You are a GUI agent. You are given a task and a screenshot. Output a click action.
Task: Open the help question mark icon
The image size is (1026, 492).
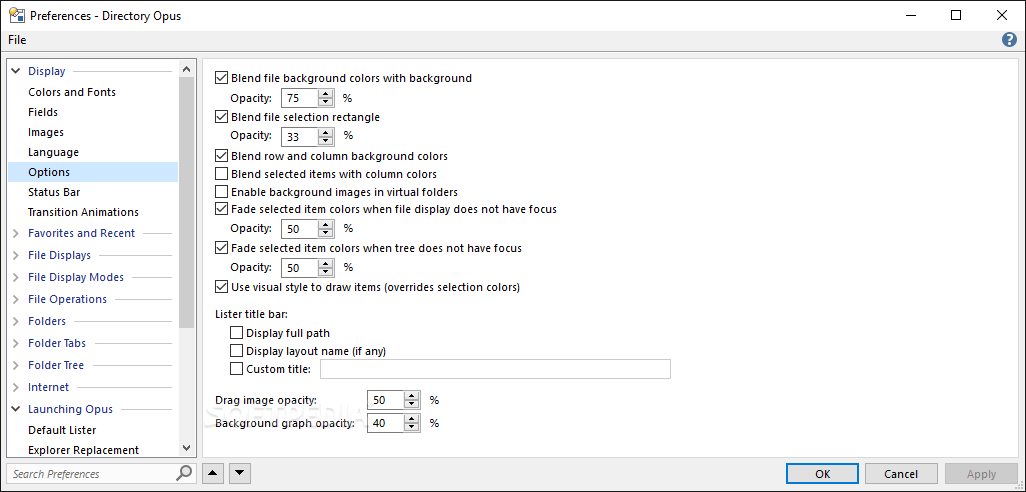point(1009,40)
